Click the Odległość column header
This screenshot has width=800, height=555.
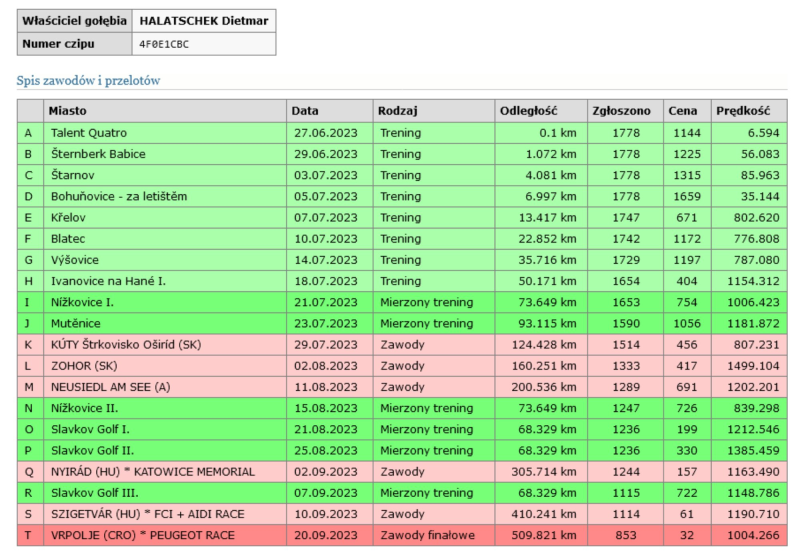[528, 112]
